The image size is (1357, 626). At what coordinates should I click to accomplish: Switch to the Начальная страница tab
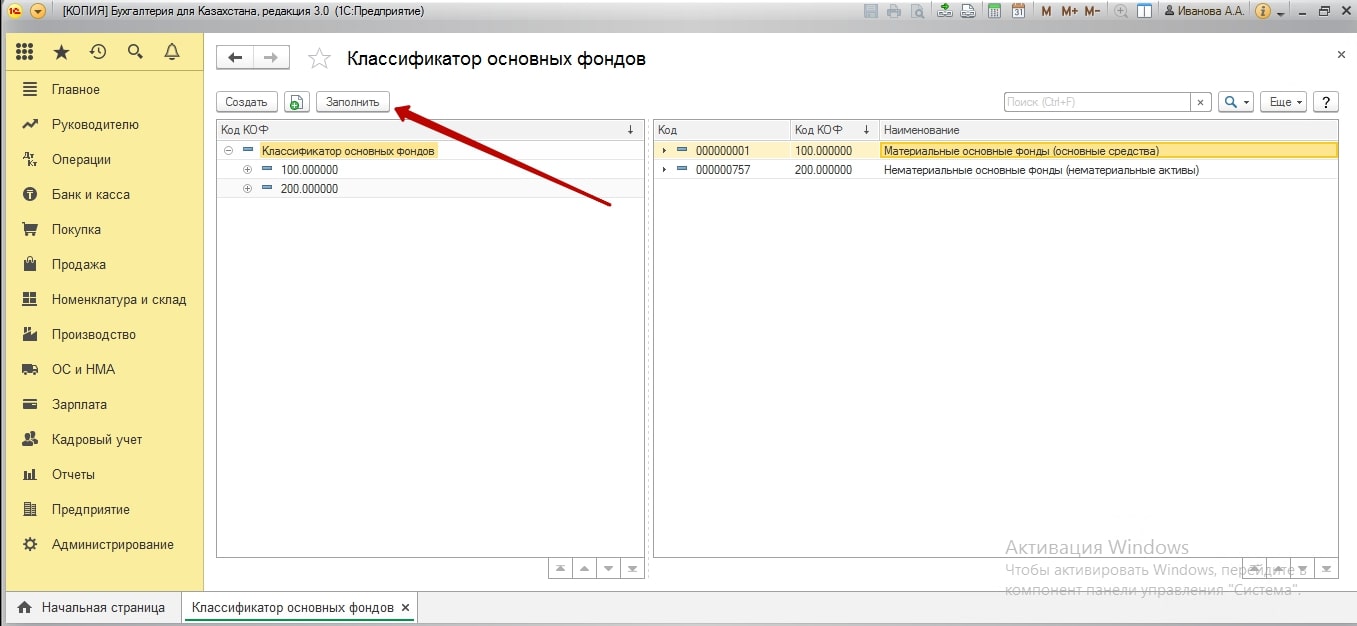pyautogui.click(x=93, y=607)
